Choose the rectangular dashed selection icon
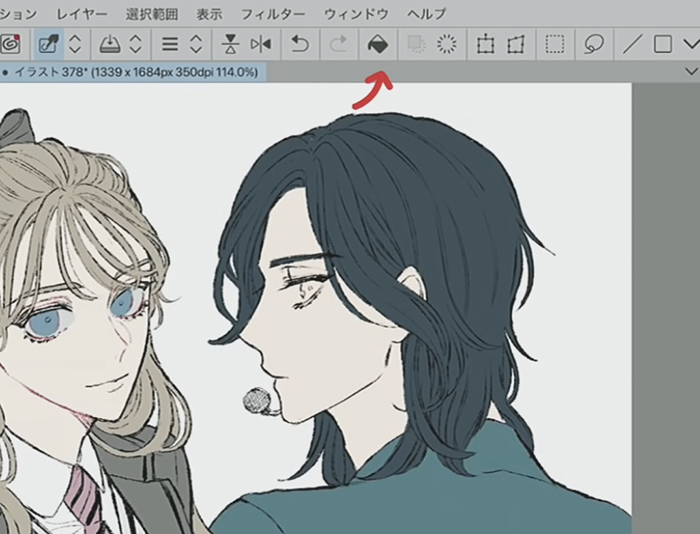 (x=555, y=45)
